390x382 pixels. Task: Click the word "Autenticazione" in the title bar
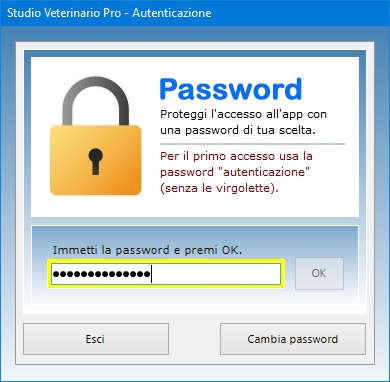click(x=172, y=13)
